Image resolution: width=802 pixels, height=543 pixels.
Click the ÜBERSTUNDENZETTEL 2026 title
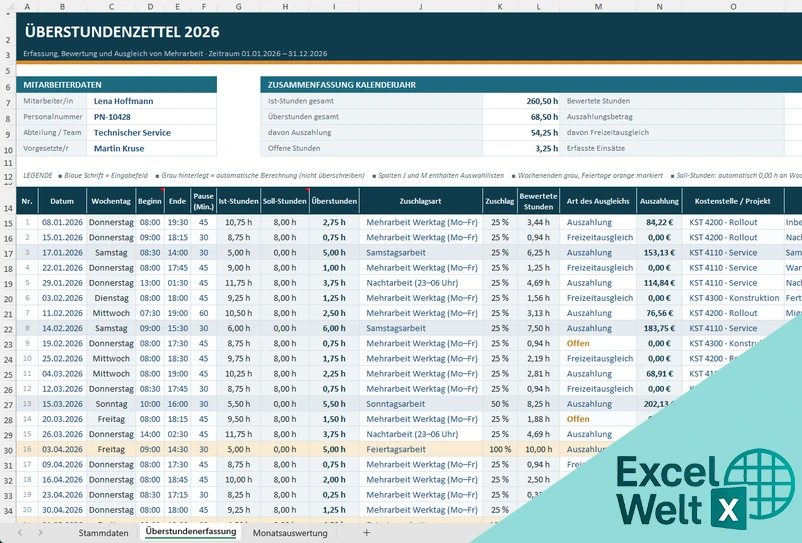122,32
